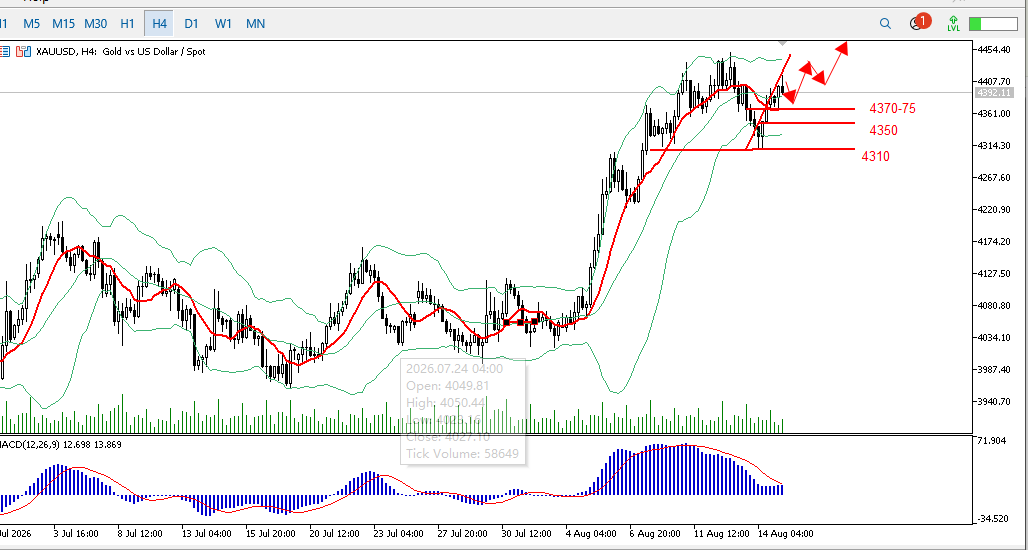This screenshot has width=1028, height=550.
Task: Click the 3 Jul 16:00 time label
Action: point(75,534)
